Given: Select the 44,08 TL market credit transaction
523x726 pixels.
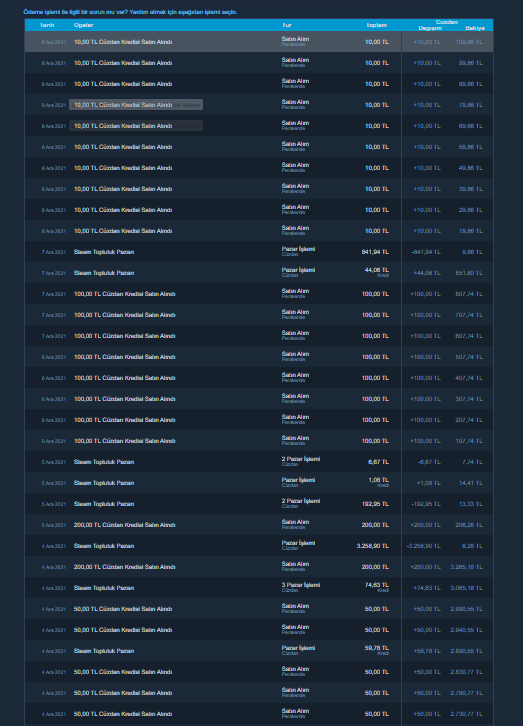Looking at the screenshot, I should point(259,273).
